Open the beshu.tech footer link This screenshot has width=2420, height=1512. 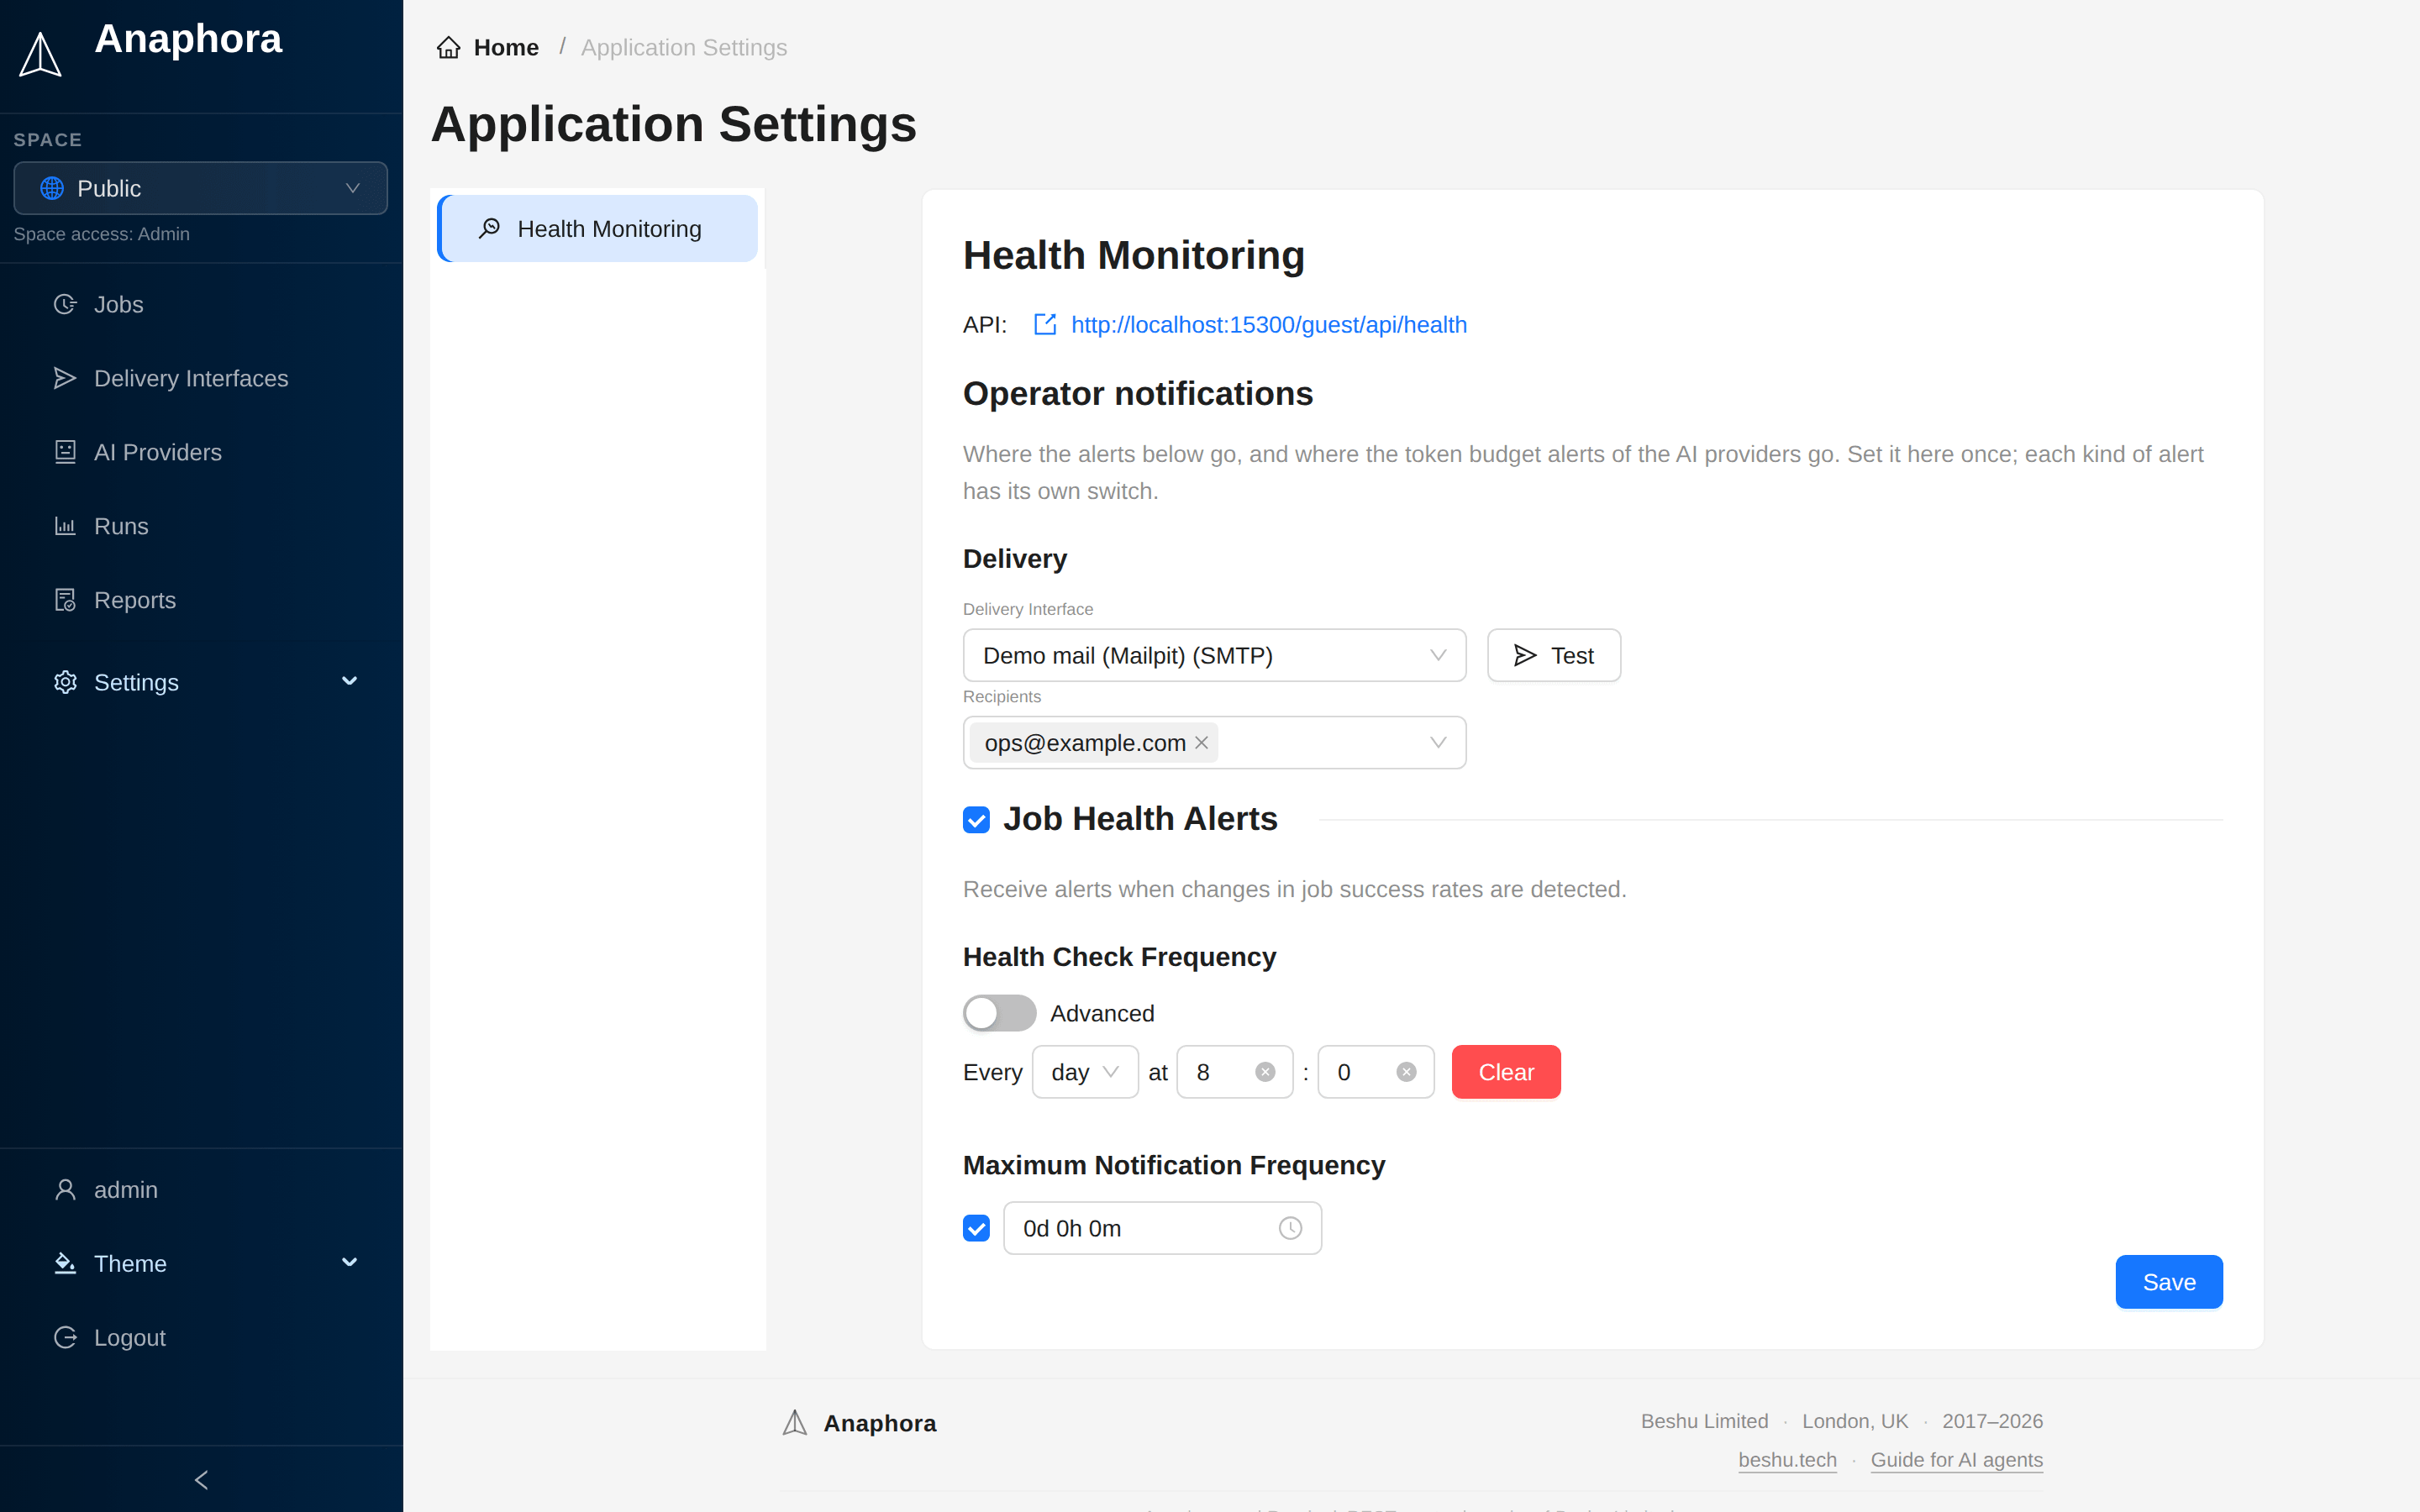1787,1459
